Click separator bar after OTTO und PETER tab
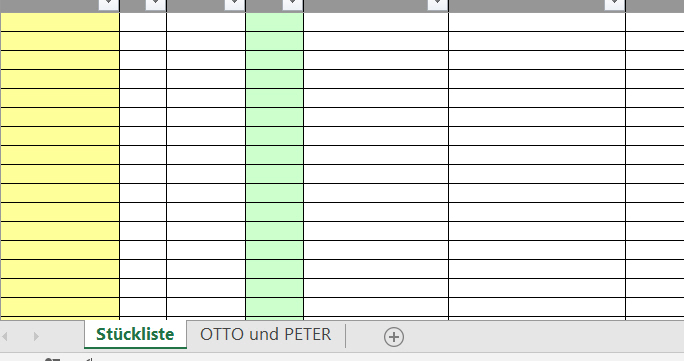This screenshot has height=361, width=684. point(345,336)
